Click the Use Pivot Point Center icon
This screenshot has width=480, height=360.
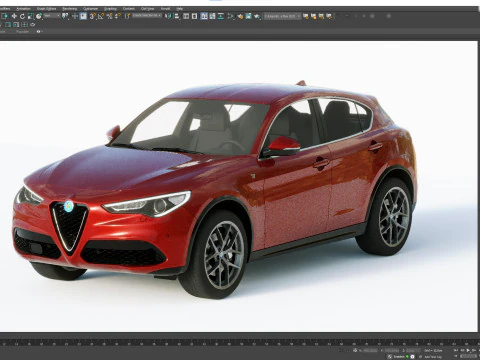click(65, 16)
